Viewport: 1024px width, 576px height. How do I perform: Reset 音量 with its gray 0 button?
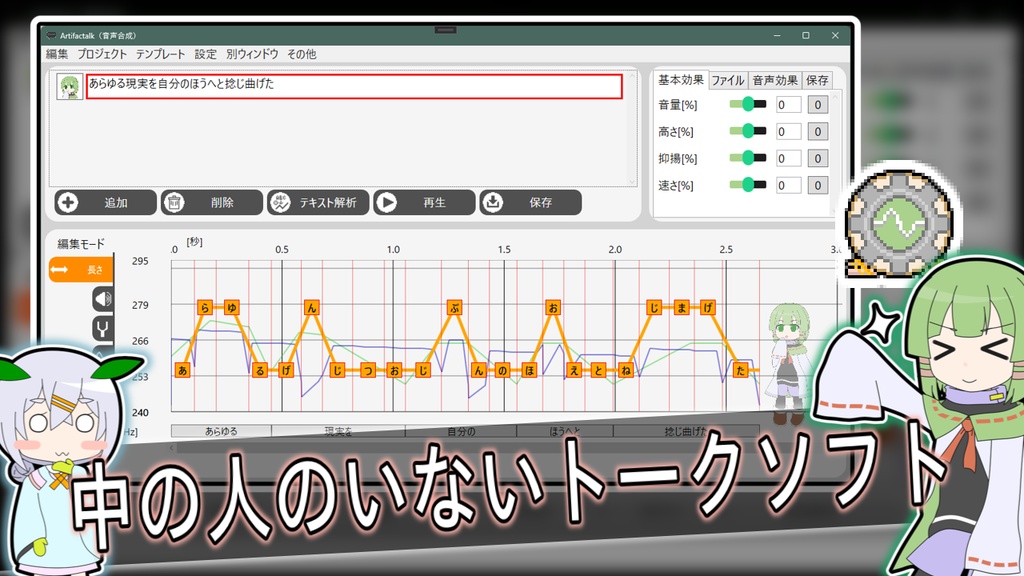pos(818,104)
